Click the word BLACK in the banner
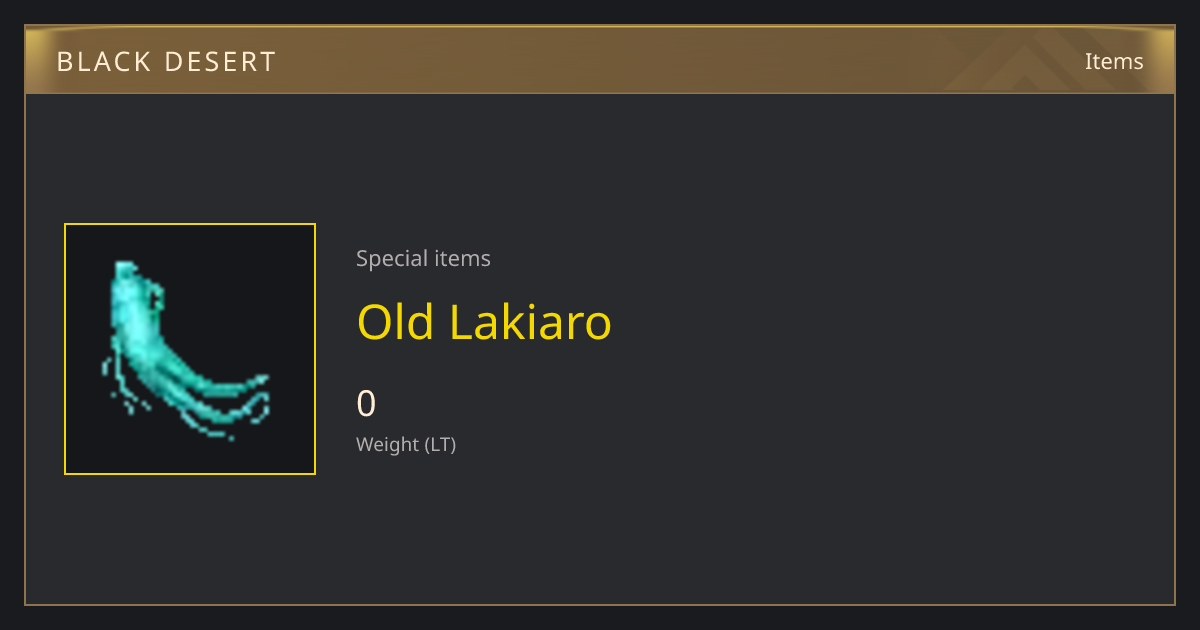This screenshot has height=630, width=1200. click(x=102, y=62)
